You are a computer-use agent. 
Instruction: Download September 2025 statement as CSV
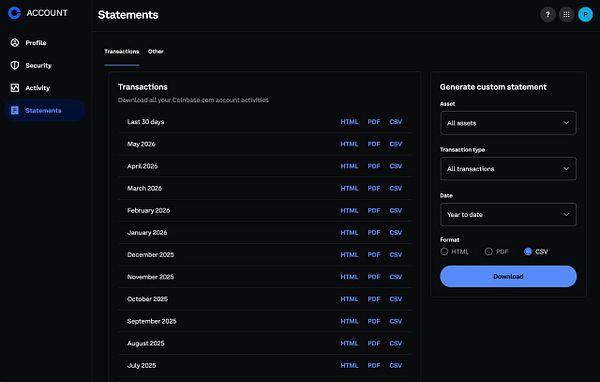[x=396, y=321]
